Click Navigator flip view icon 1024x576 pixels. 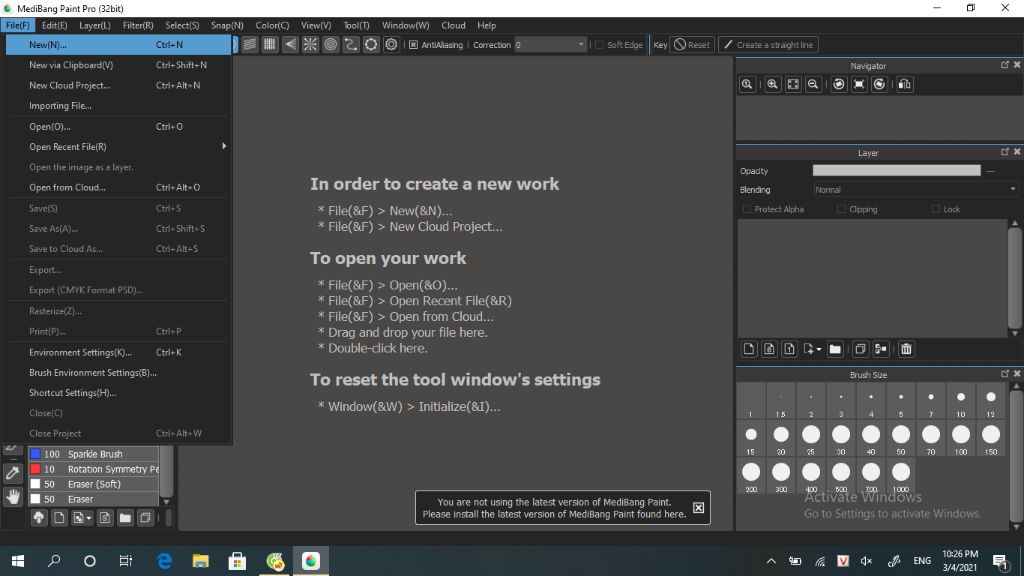point(904,84)
